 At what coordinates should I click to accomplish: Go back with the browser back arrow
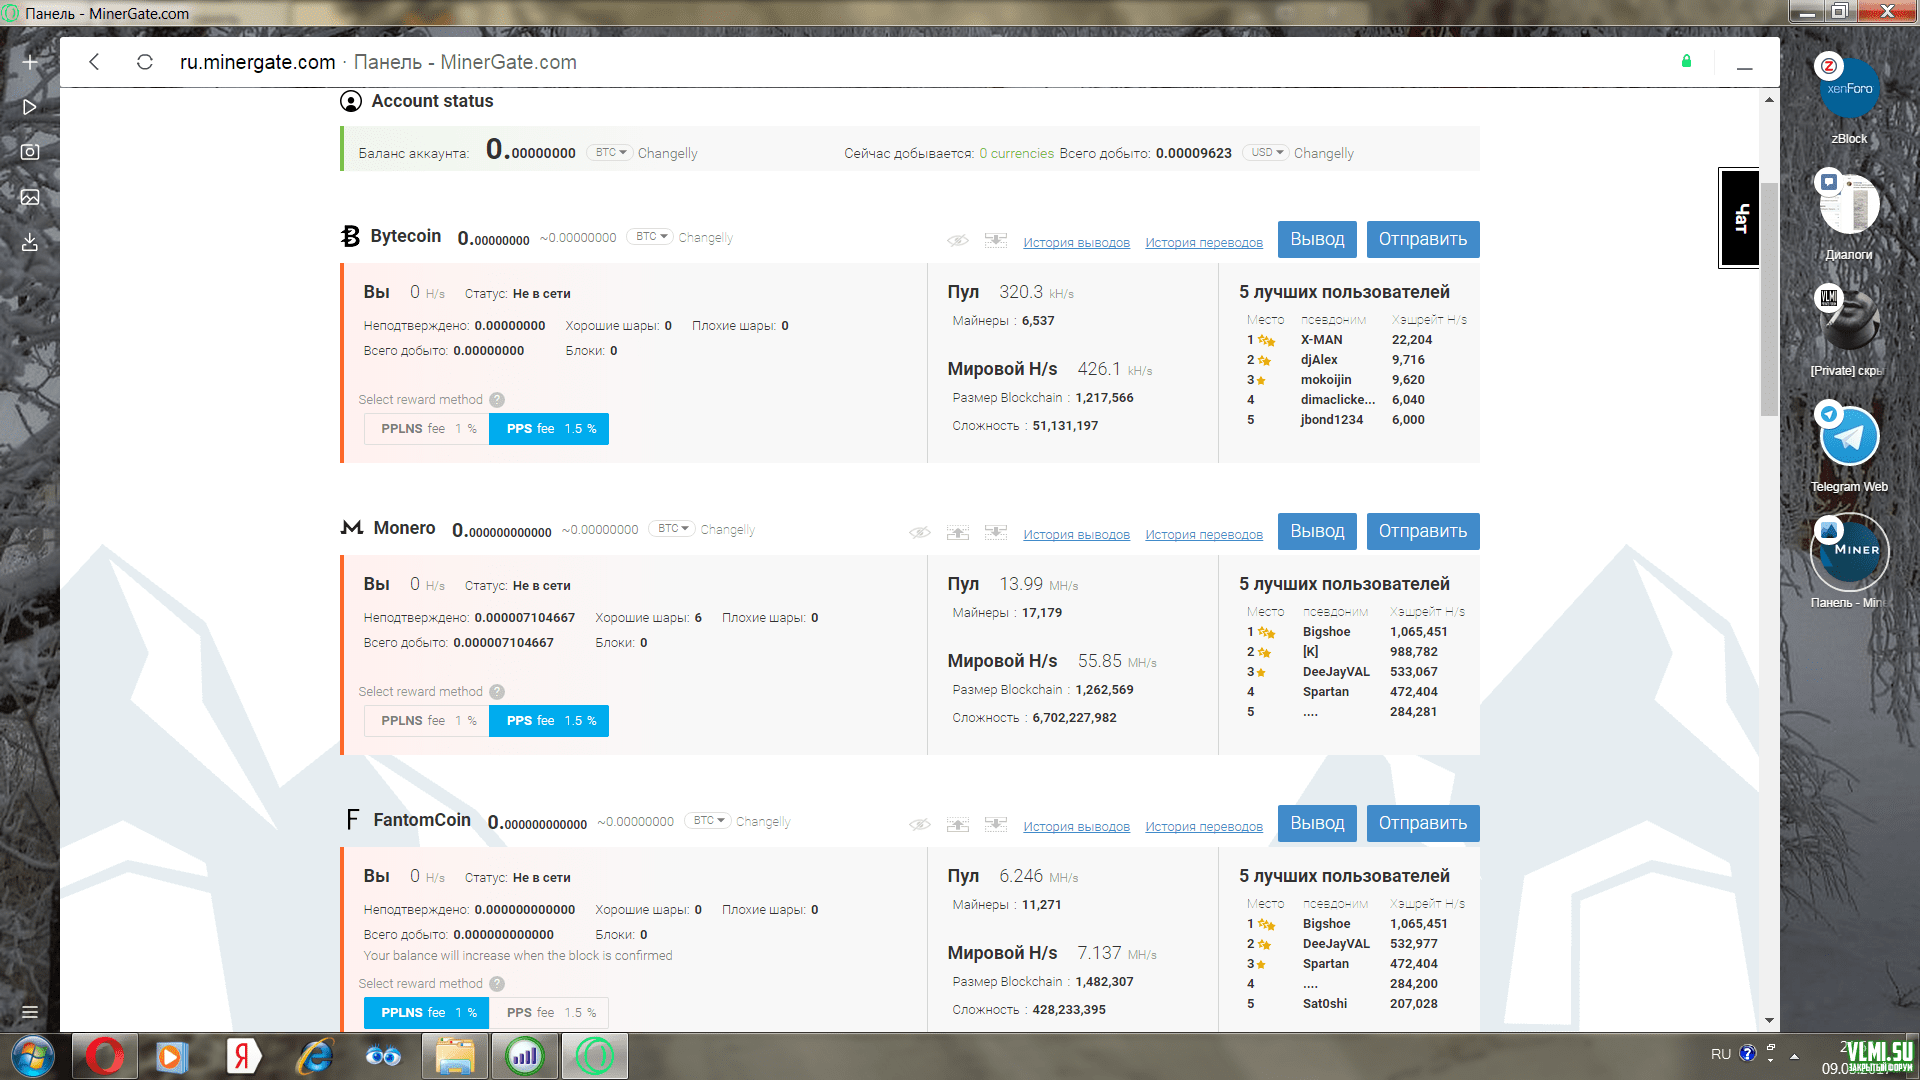94,62
